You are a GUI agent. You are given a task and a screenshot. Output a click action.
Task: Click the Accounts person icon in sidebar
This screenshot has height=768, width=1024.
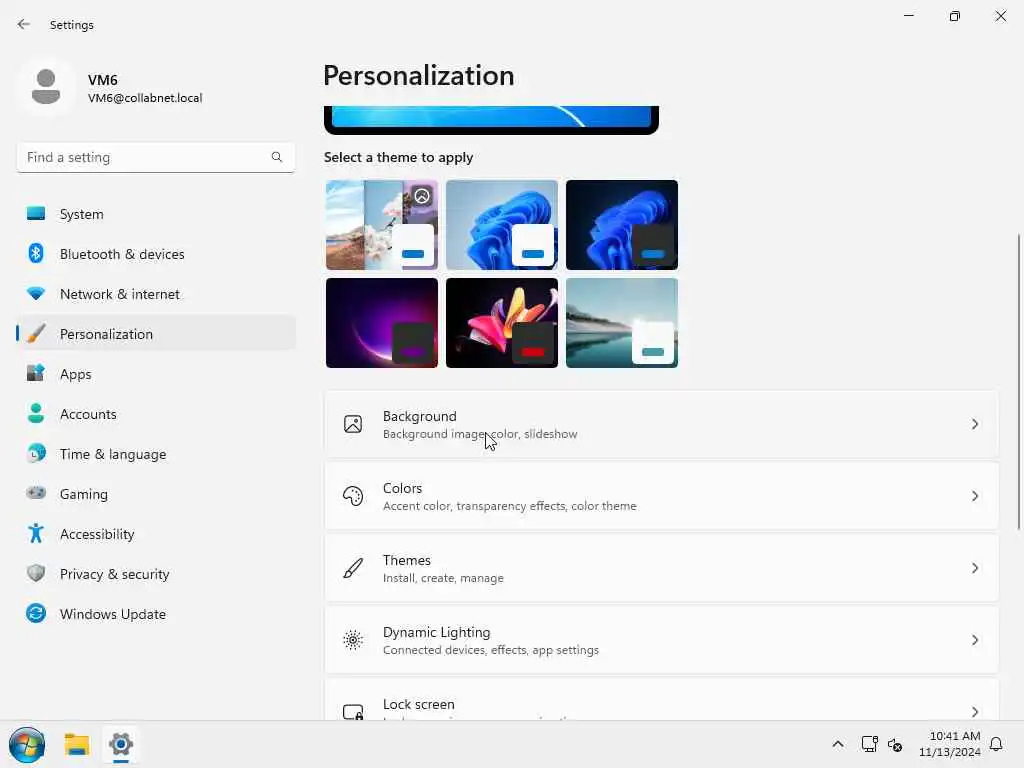click(36, 414)
